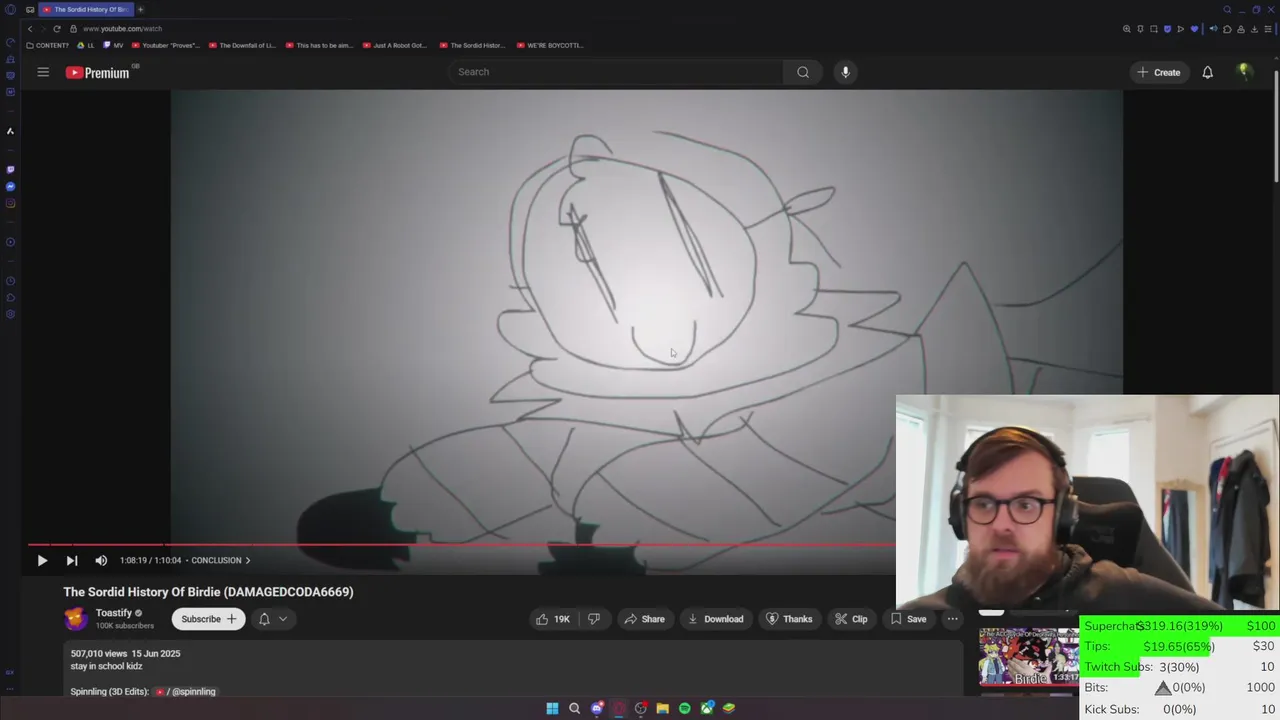The image size is (1280, 720).
Task: Dislike the video
Action: click(x=594, y=619)
